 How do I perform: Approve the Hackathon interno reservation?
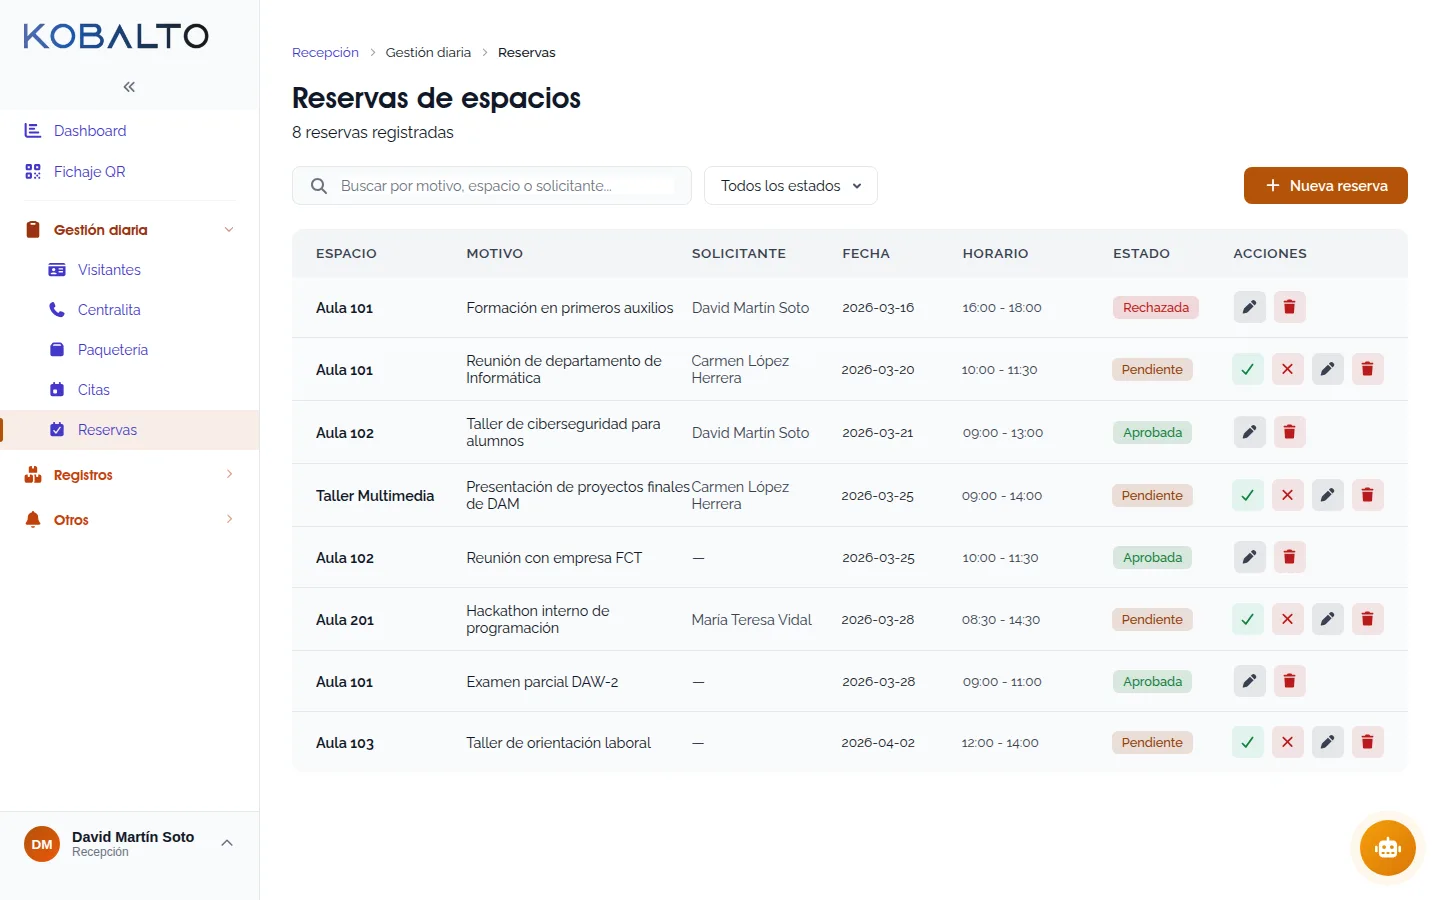point(1247,619)
